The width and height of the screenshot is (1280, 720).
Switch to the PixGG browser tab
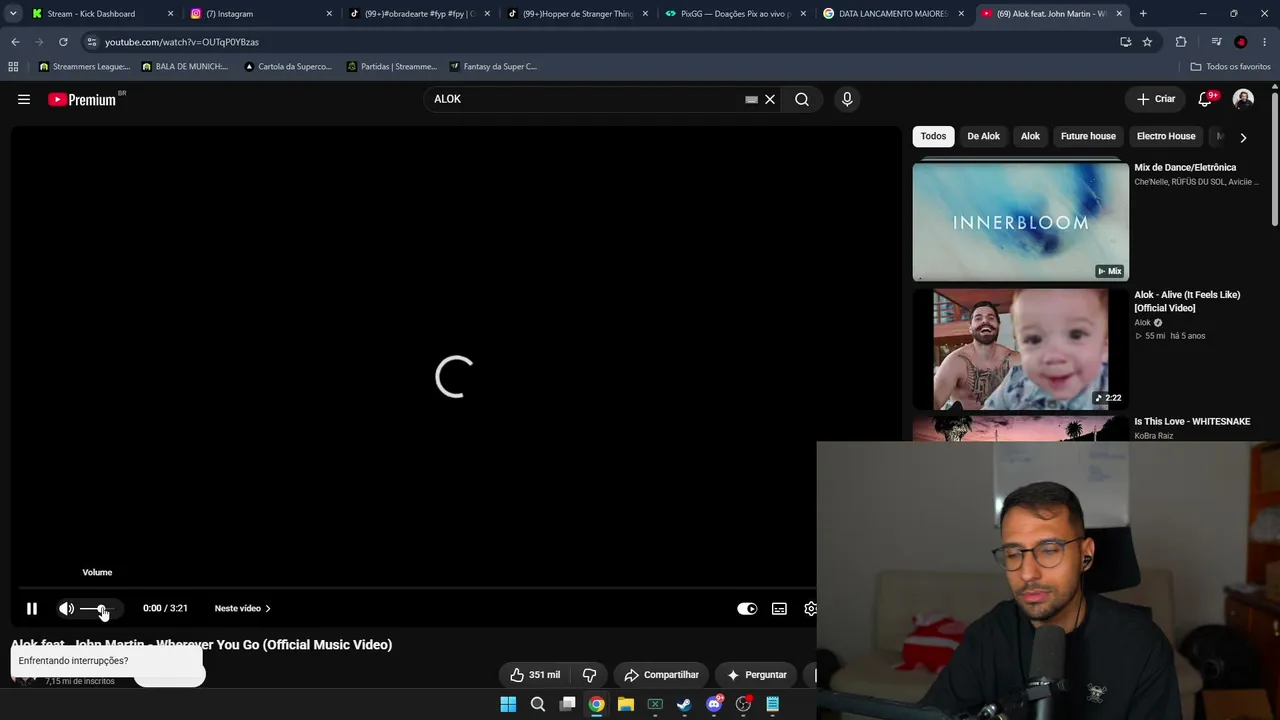735,14
